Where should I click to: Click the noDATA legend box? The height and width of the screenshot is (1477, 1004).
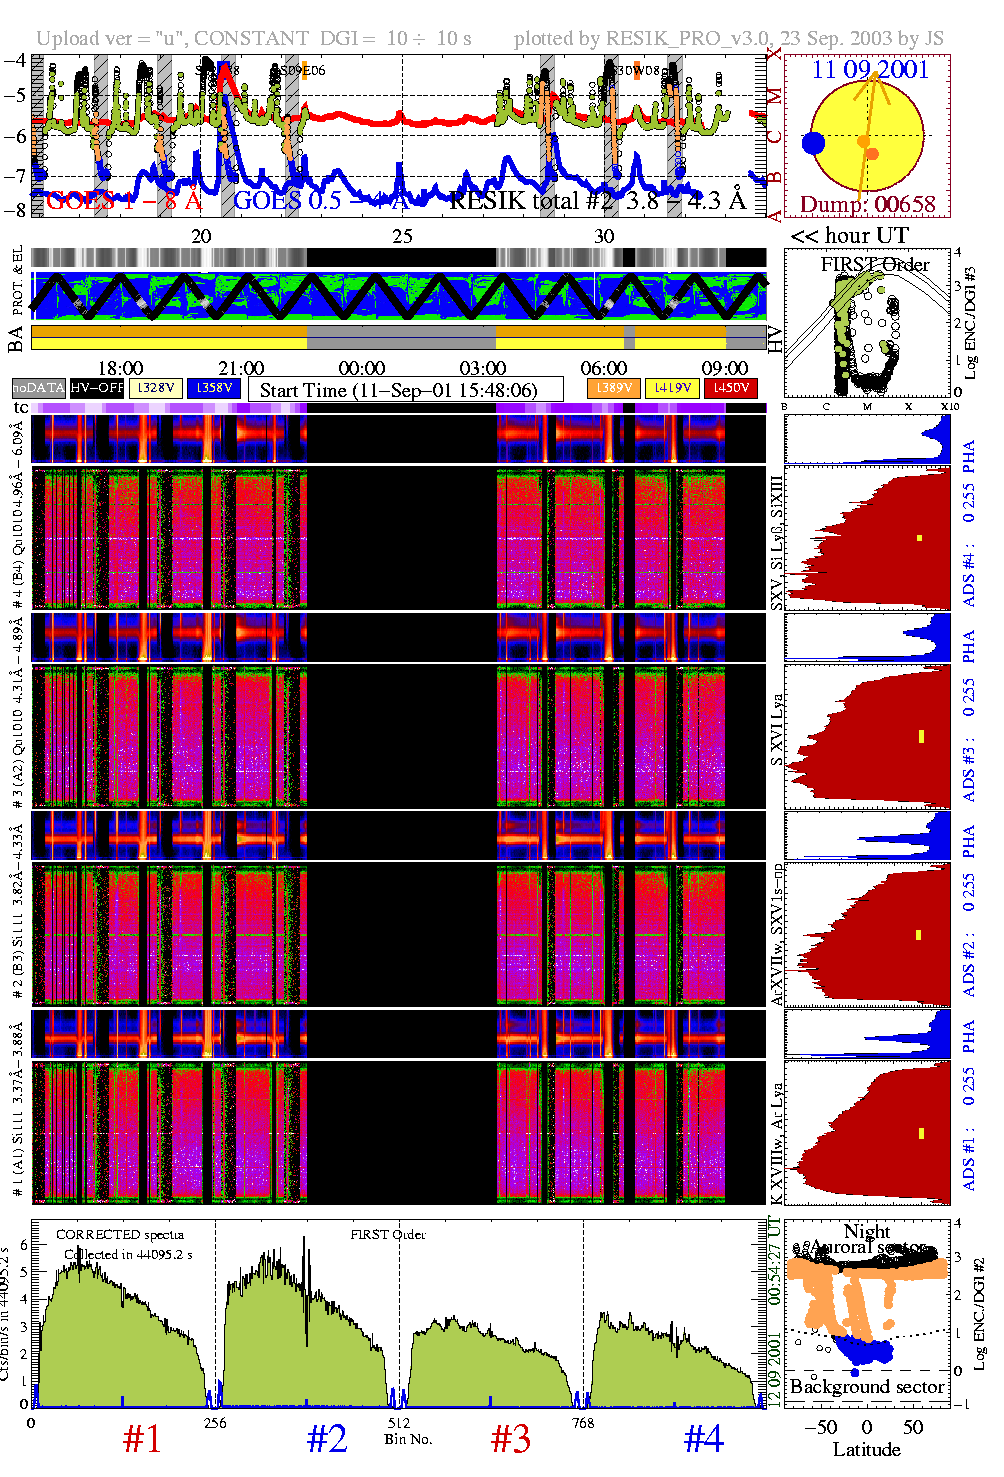(x=39, y=388)
